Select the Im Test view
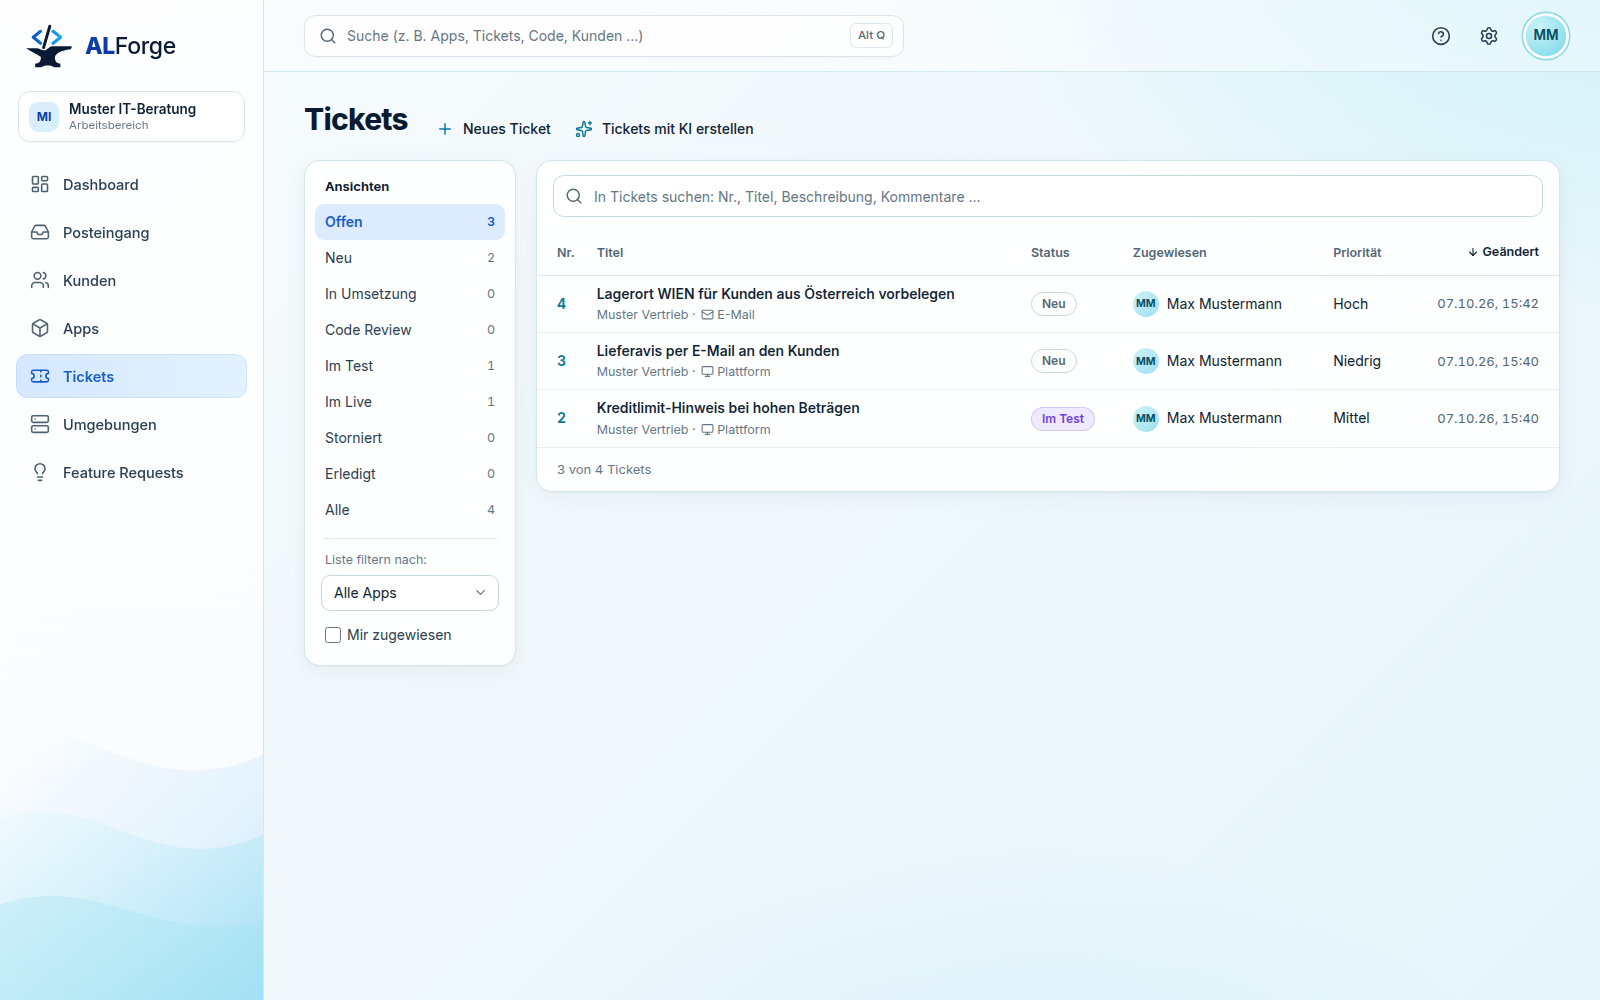 [x=410, y=366]
